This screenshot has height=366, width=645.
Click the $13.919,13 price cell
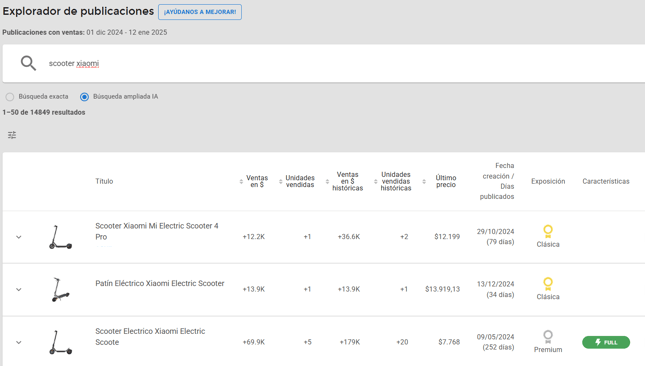coord(443,290)
